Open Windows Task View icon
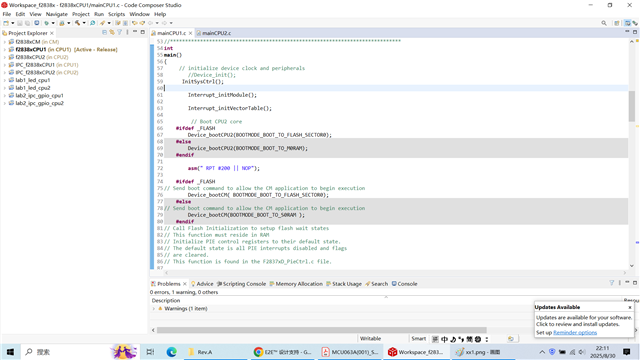 [x=150, y=351]
